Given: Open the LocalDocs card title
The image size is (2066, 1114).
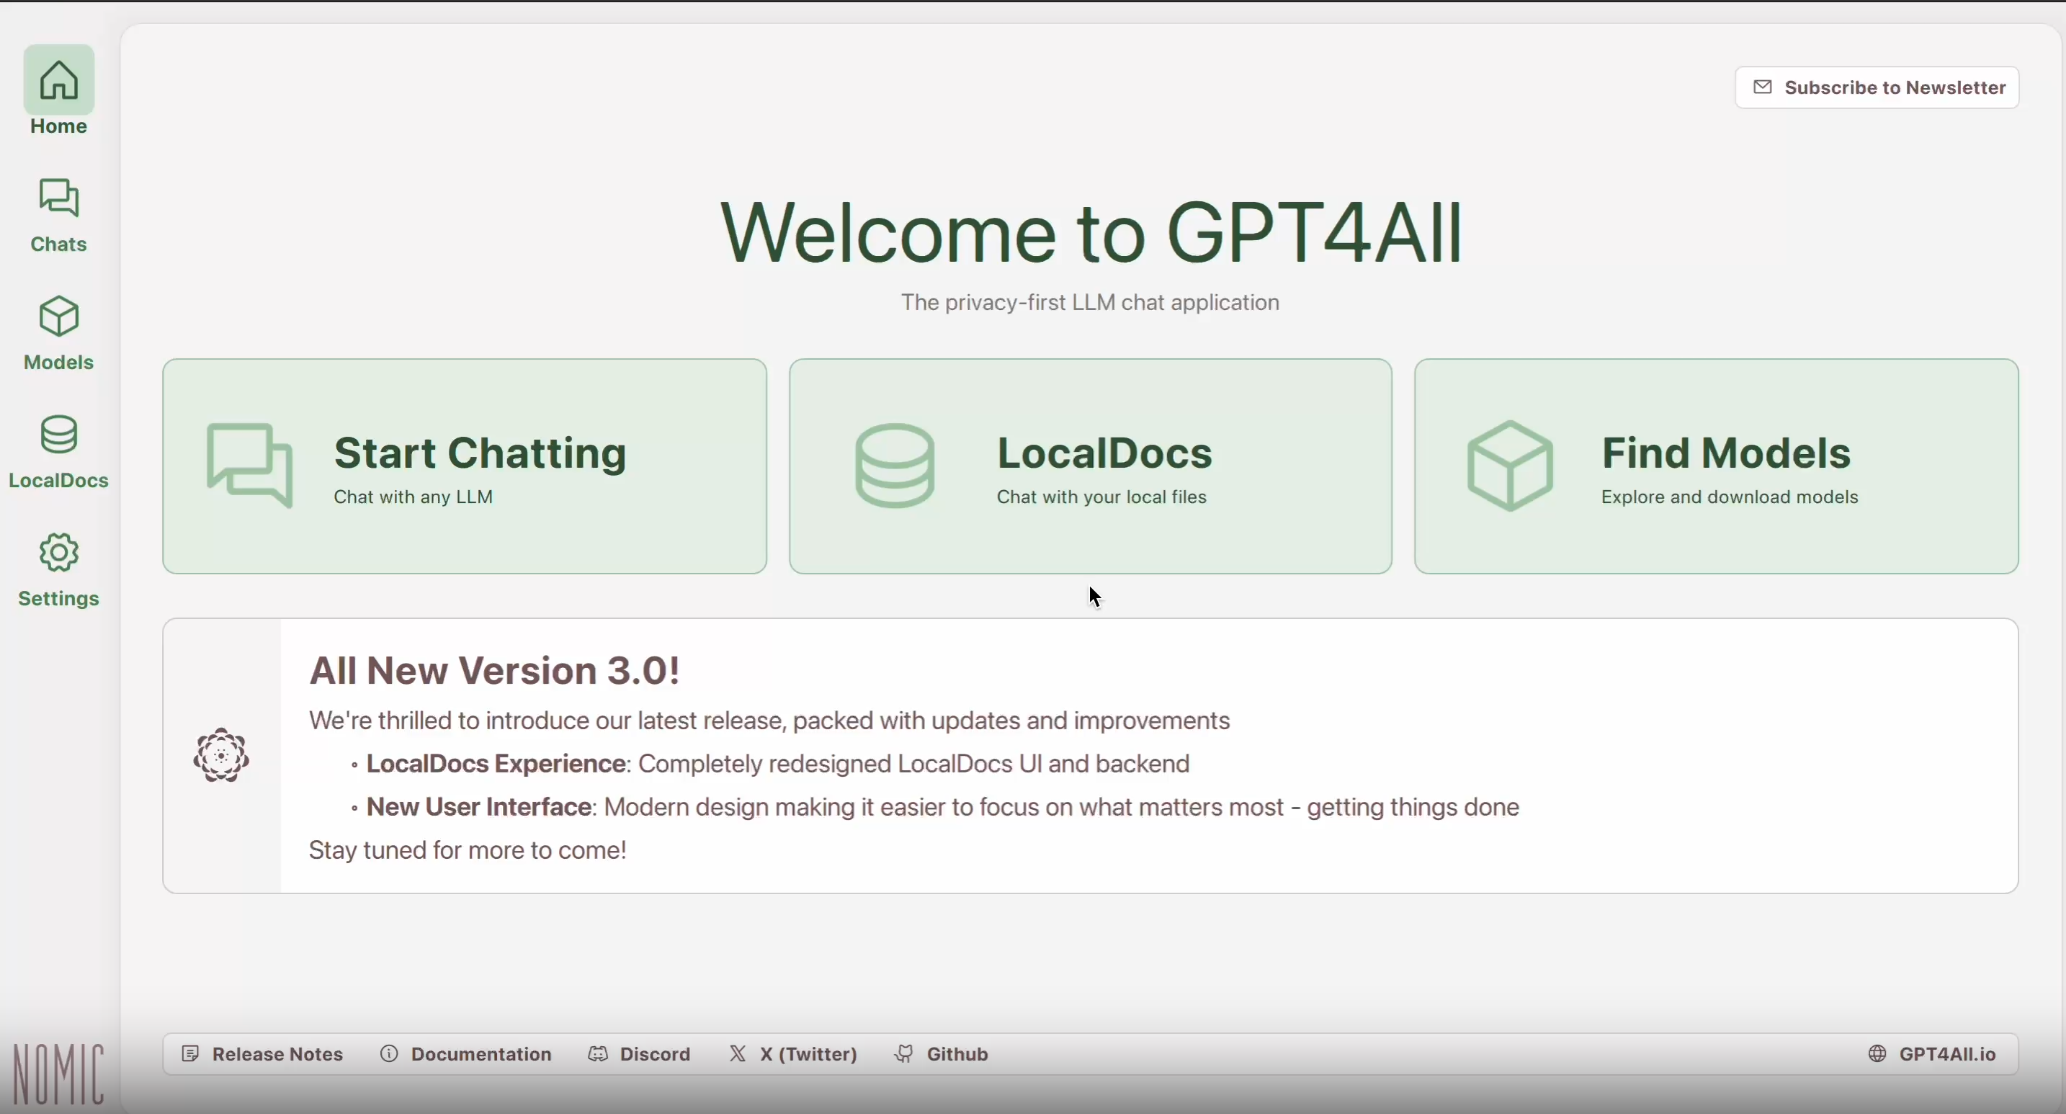Looking at the screenshot, I should click(x=1104, y=454).
